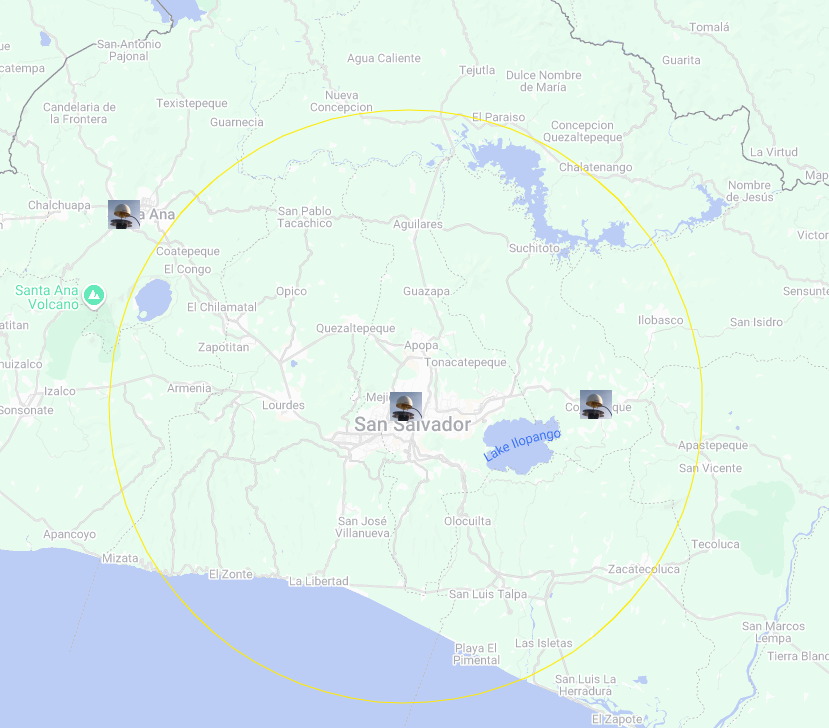This screenshot has height=728, width=829.
Task: Select the station marker above San Salvador
Action: pyautogui.click(x=406, y=406)
